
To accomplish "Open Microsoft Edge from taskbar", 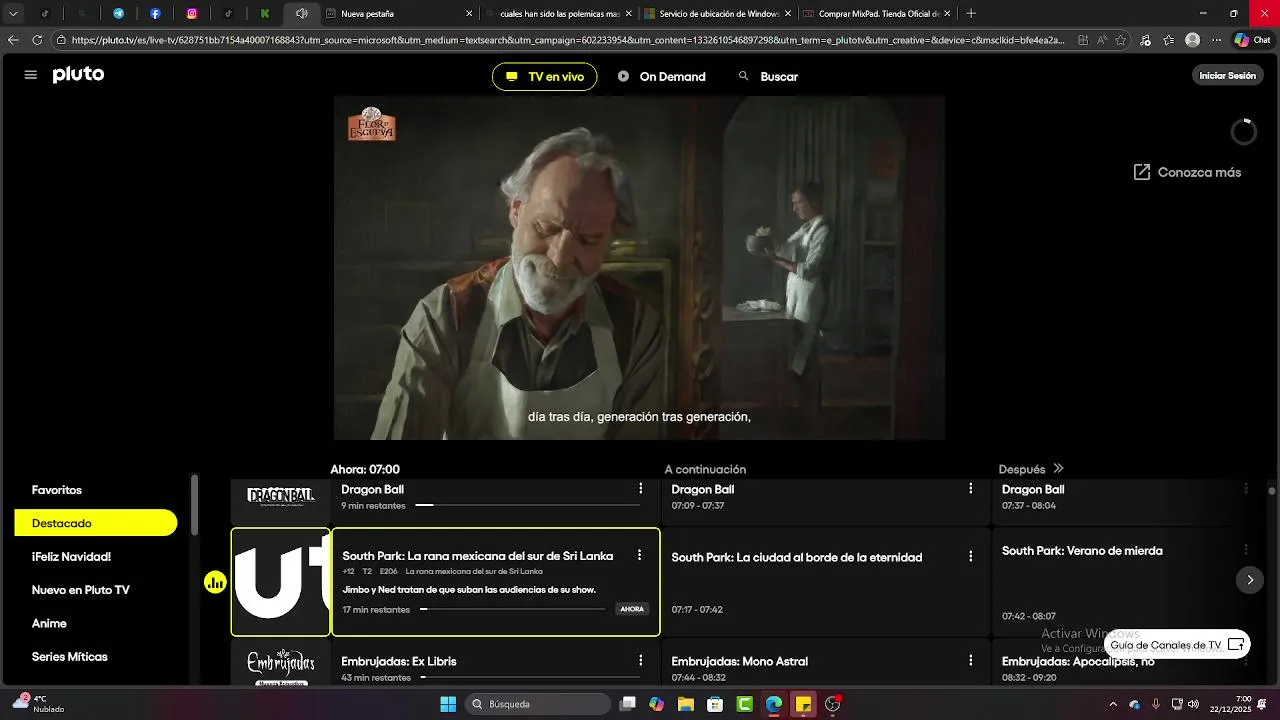I will 774,704.
